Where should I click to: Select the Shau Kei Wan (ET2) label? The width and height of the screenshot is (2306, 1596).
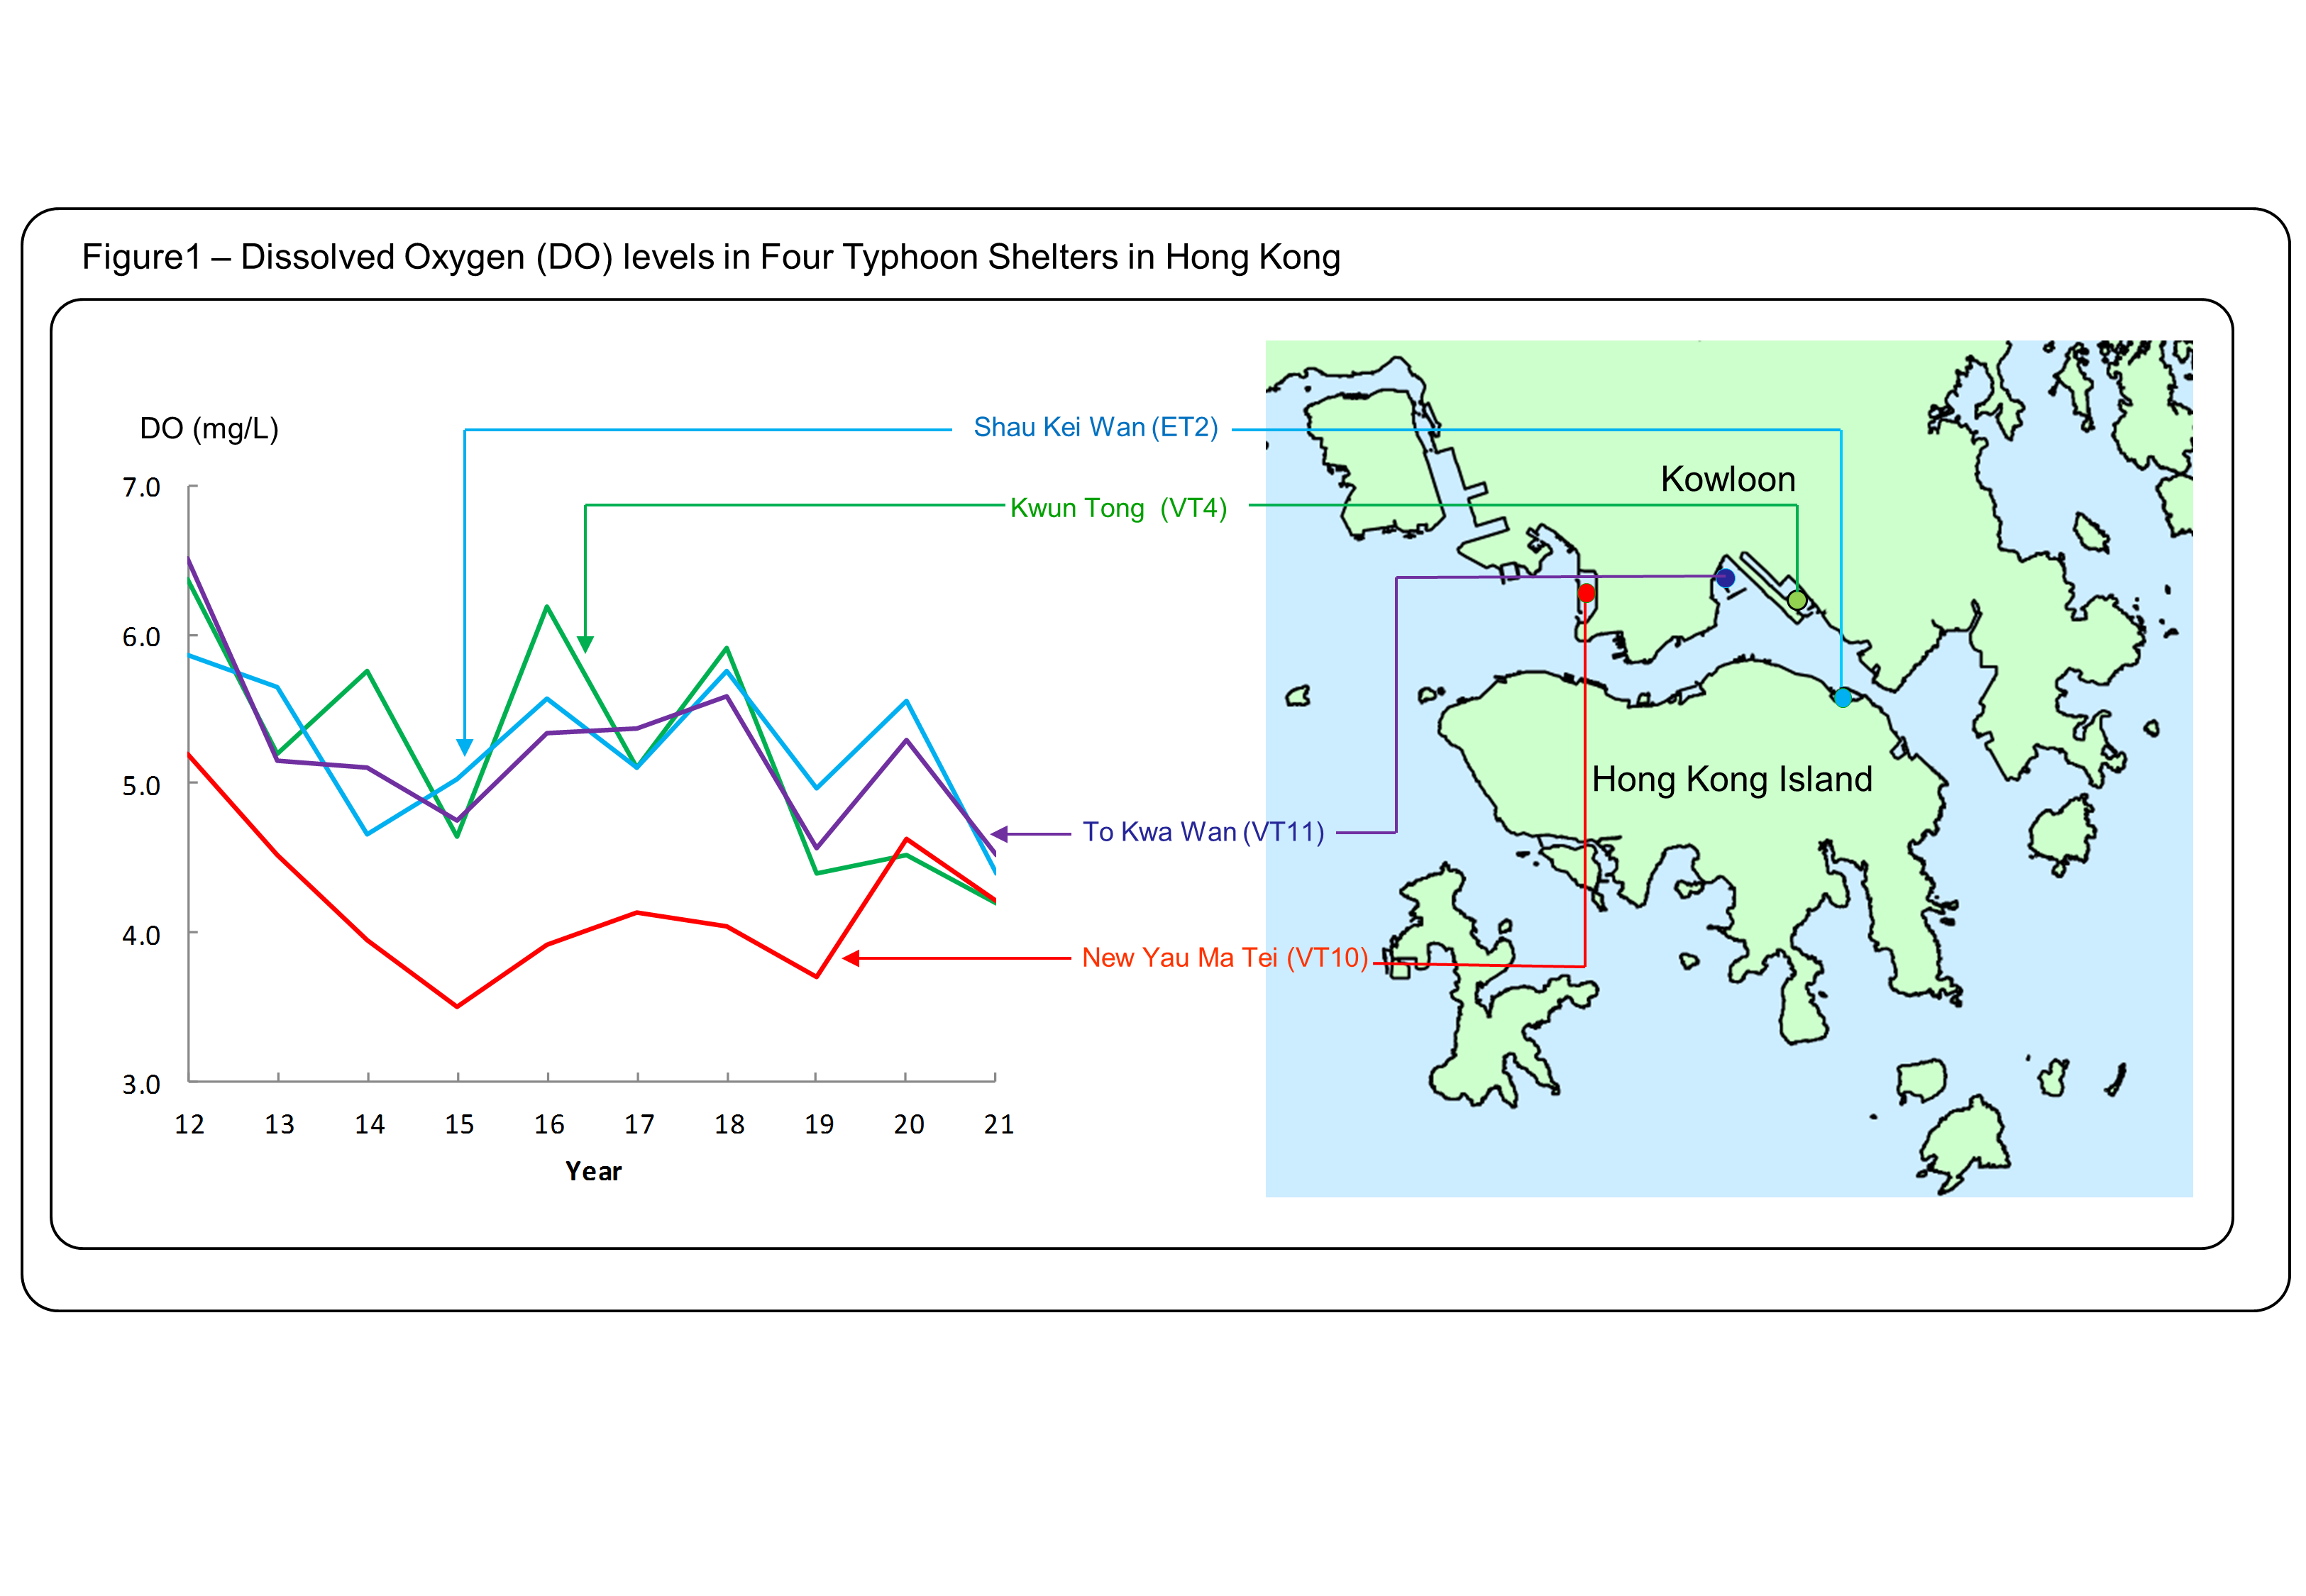[x=1095, y=428]
